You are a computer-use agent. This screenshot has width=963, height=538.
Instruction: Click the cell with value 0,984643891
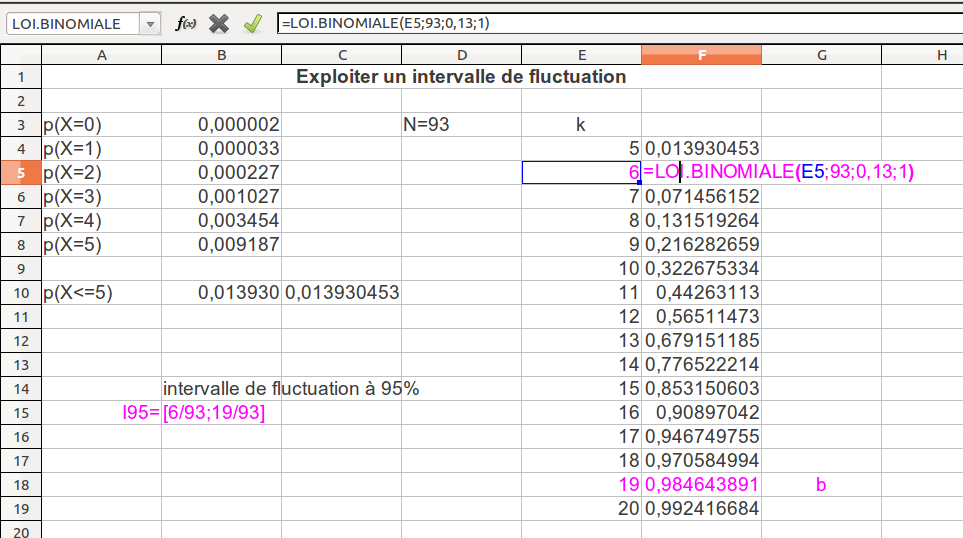(701, 485)
